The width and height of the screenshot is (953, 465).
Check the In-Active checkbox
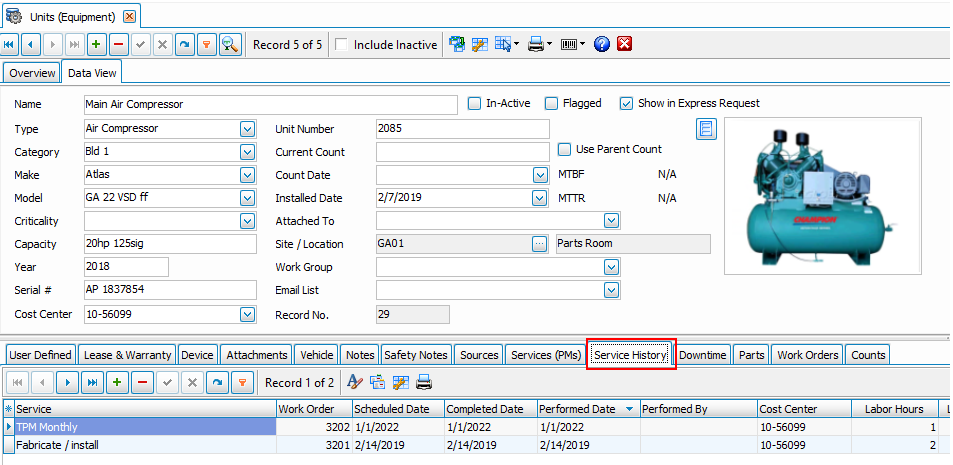click(474, 104)
